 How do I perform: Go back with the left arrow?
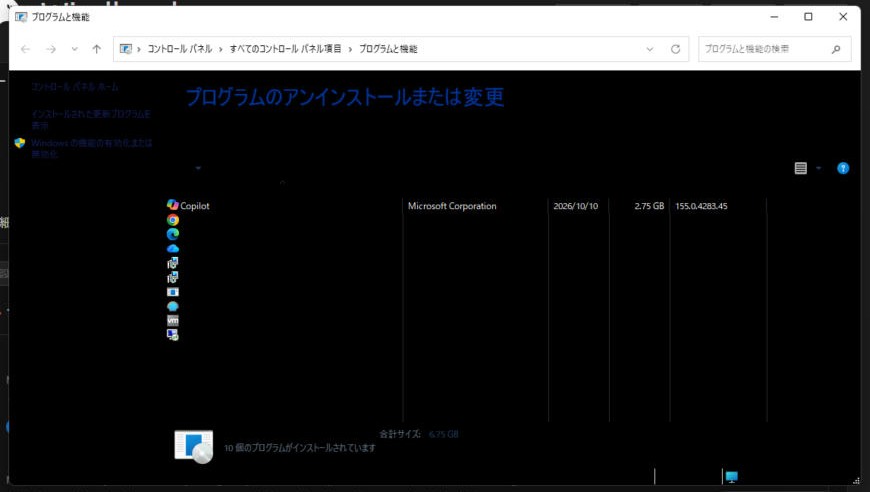pos(26,49)
